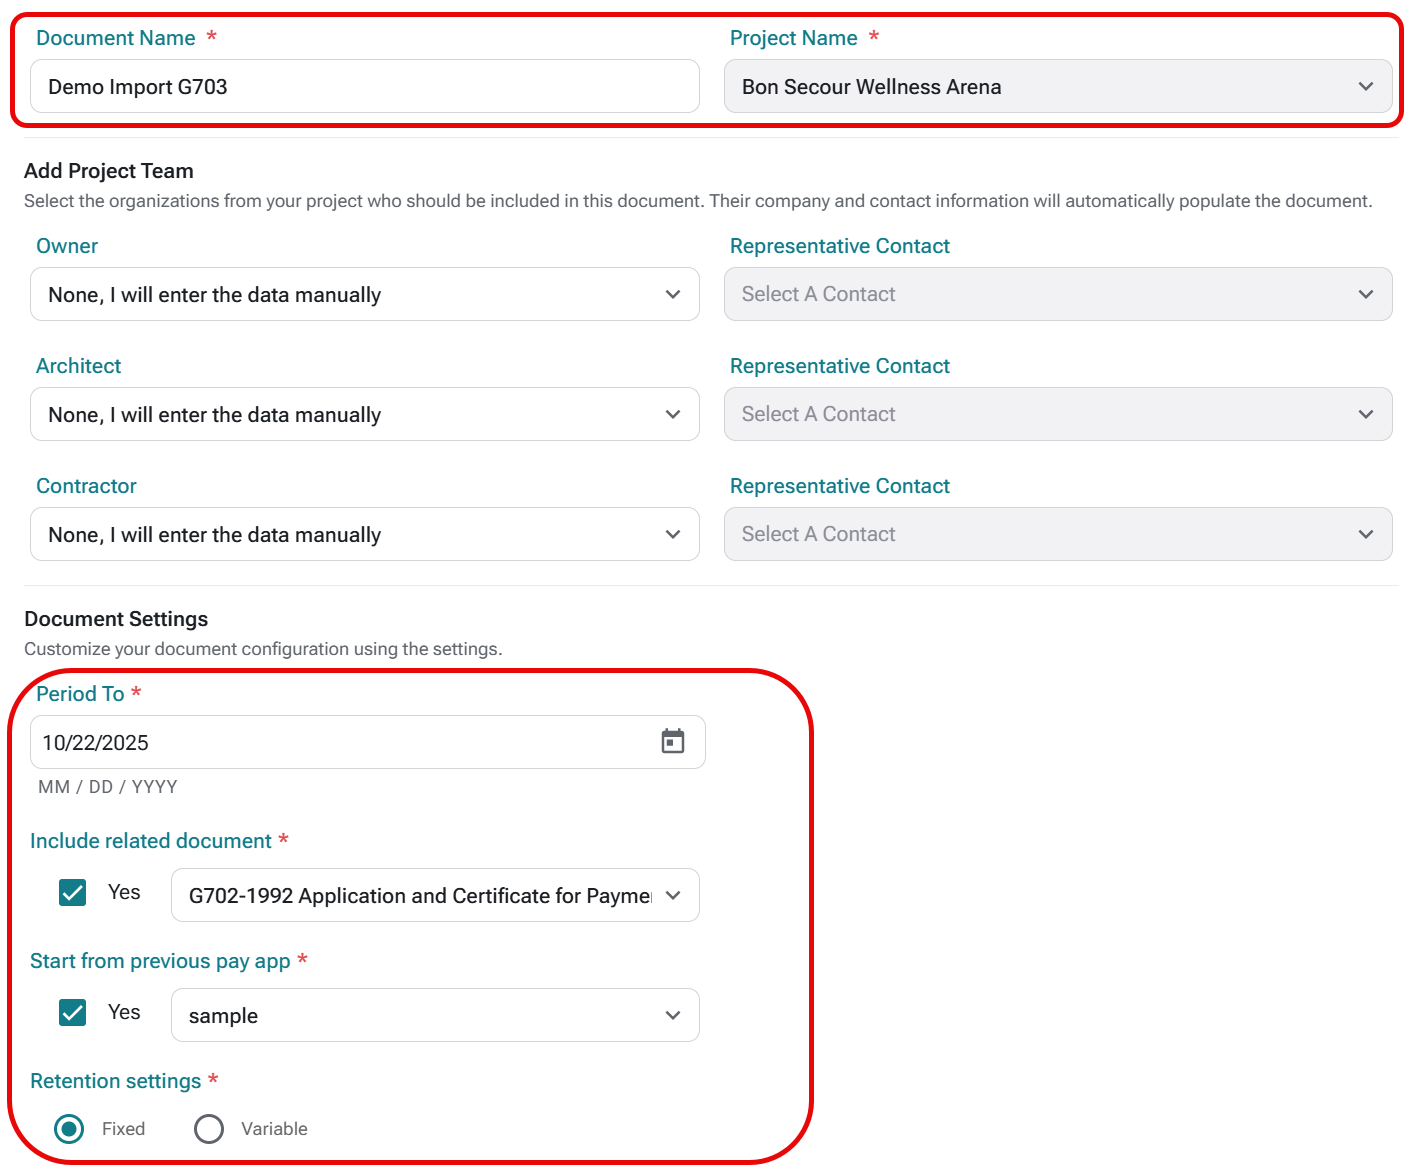Select the Variable retention radio button
Viewport: 1420px width, 1165px height.
pos(209,1129)
